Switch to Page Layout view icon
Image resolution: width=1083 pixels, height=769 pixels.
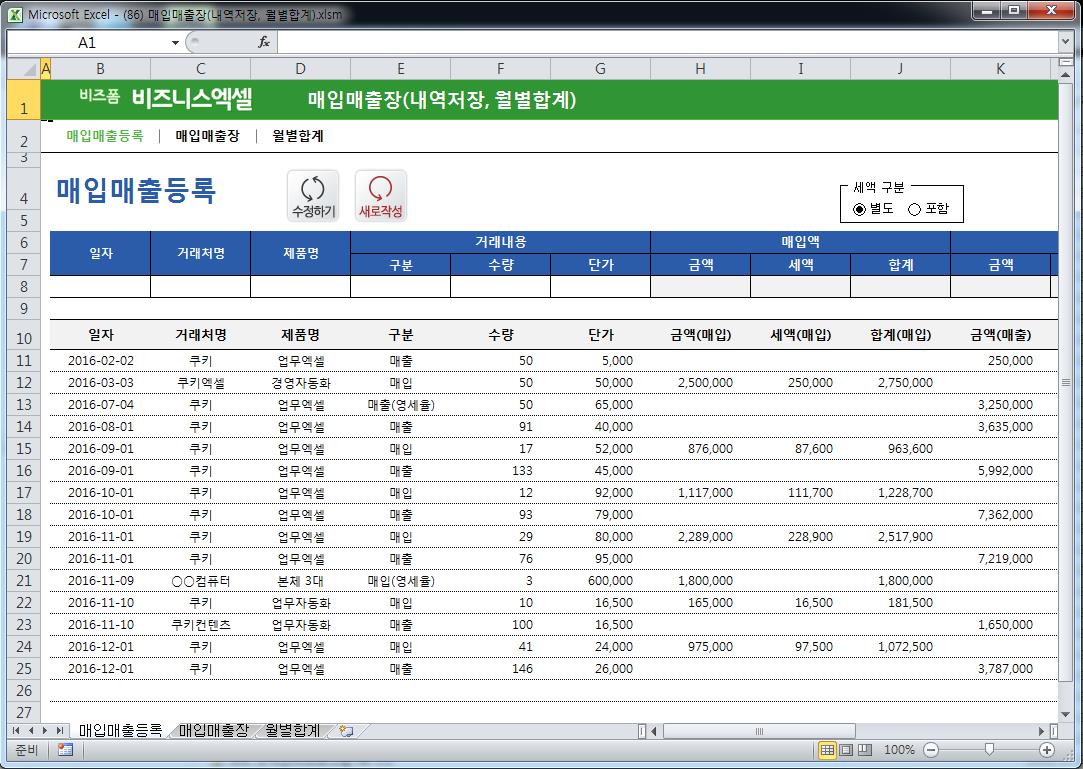[846, 750]
